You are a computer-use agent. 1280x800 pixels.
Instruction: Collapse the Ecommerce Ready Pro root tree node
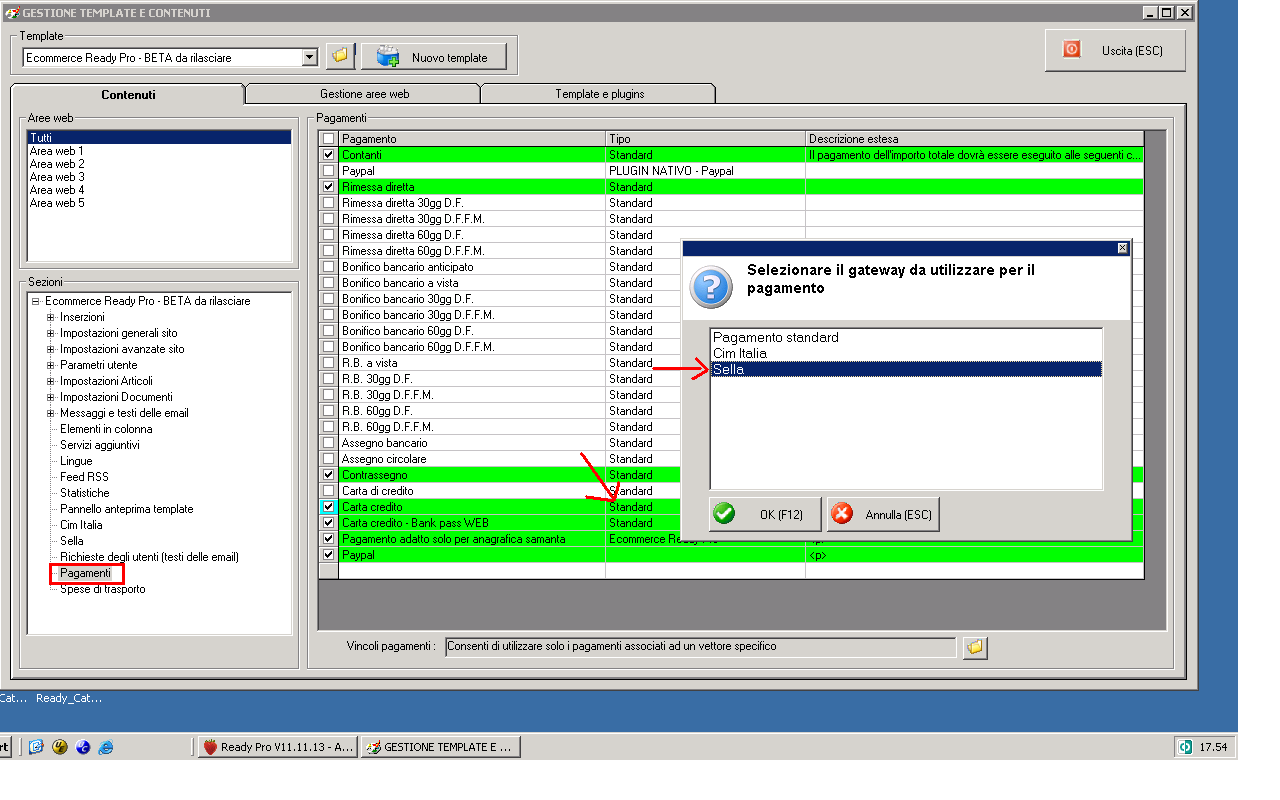(x=35, y=301)
